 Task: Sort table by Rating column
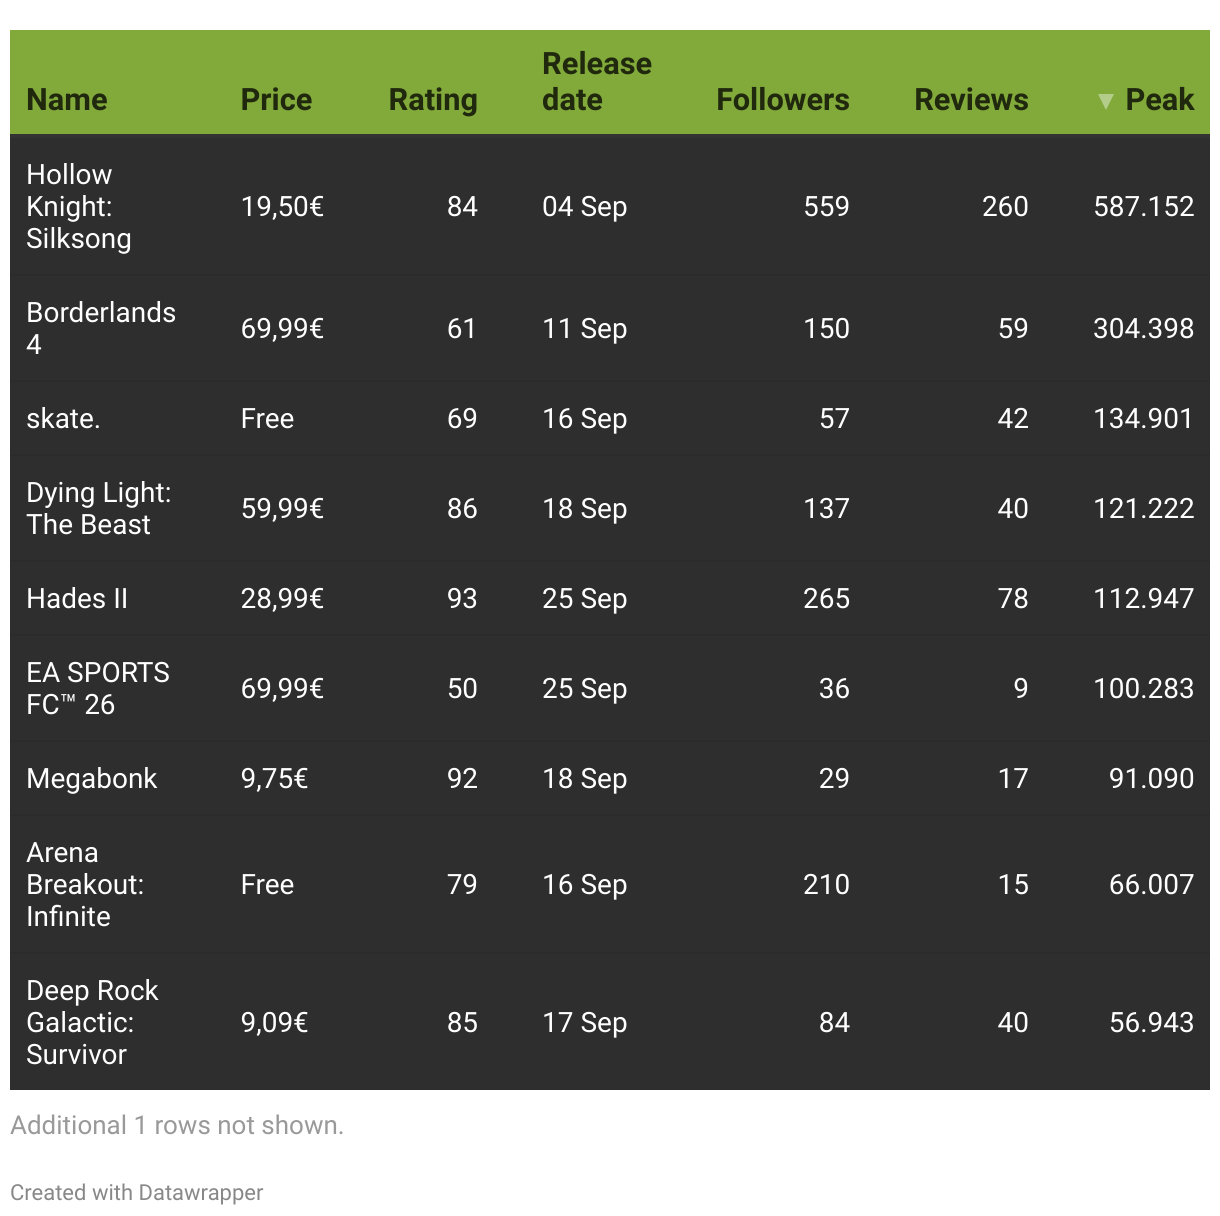point(432,100)
